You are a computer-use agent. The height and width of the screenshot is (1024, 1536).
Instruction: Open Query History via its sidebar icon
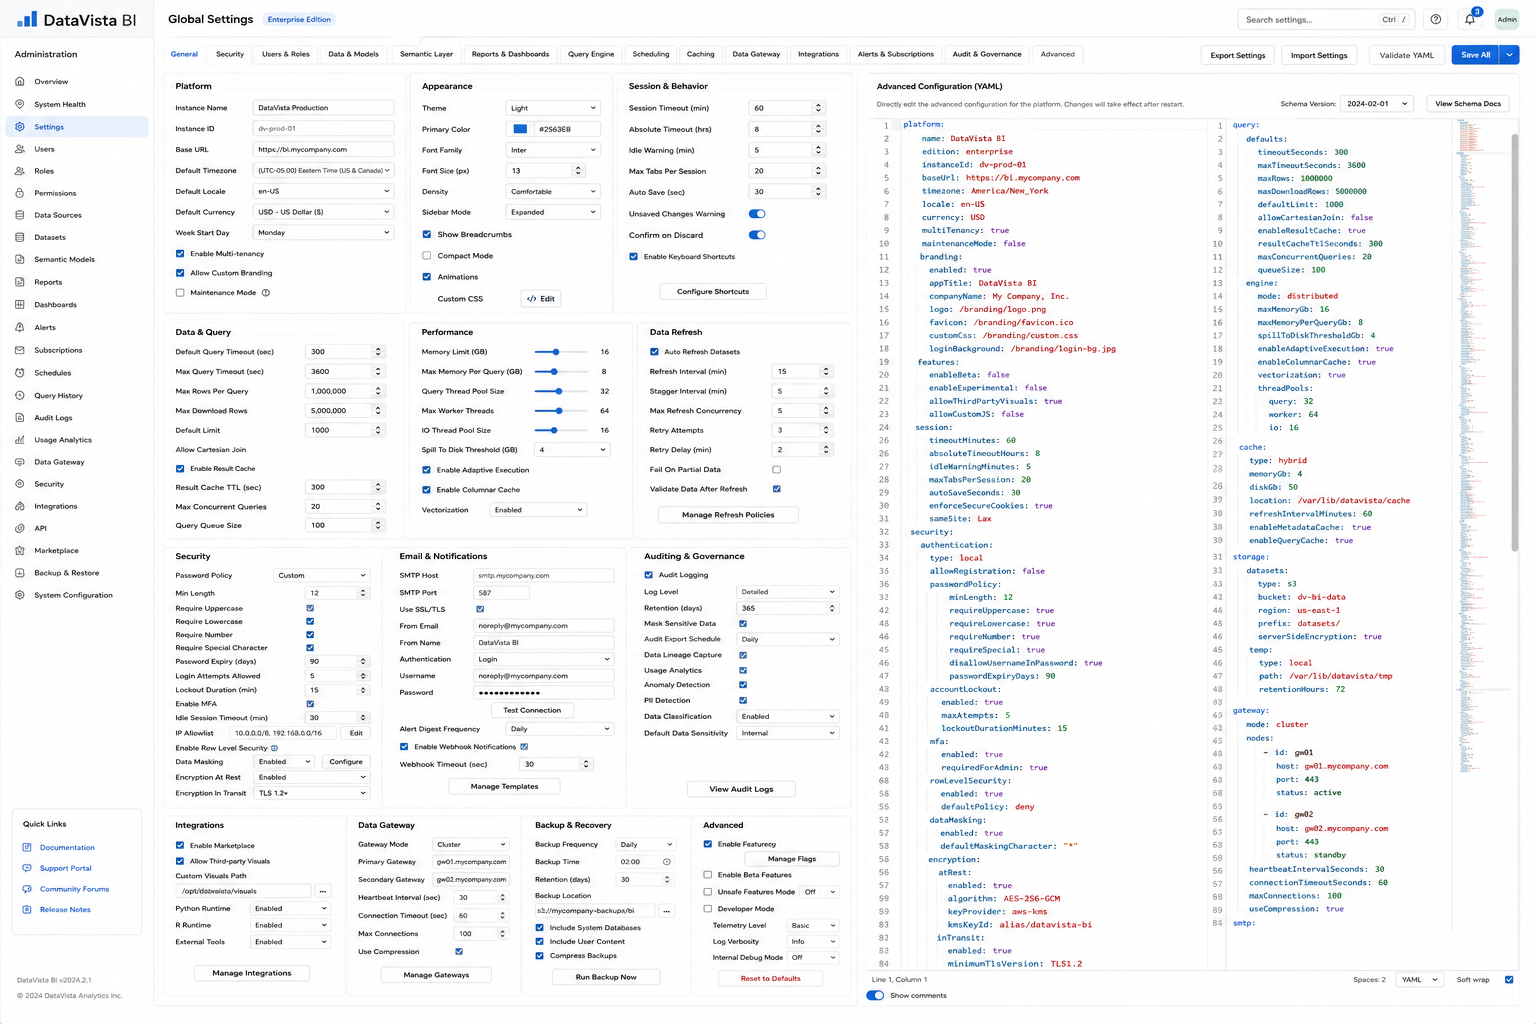tap(20, 396)
